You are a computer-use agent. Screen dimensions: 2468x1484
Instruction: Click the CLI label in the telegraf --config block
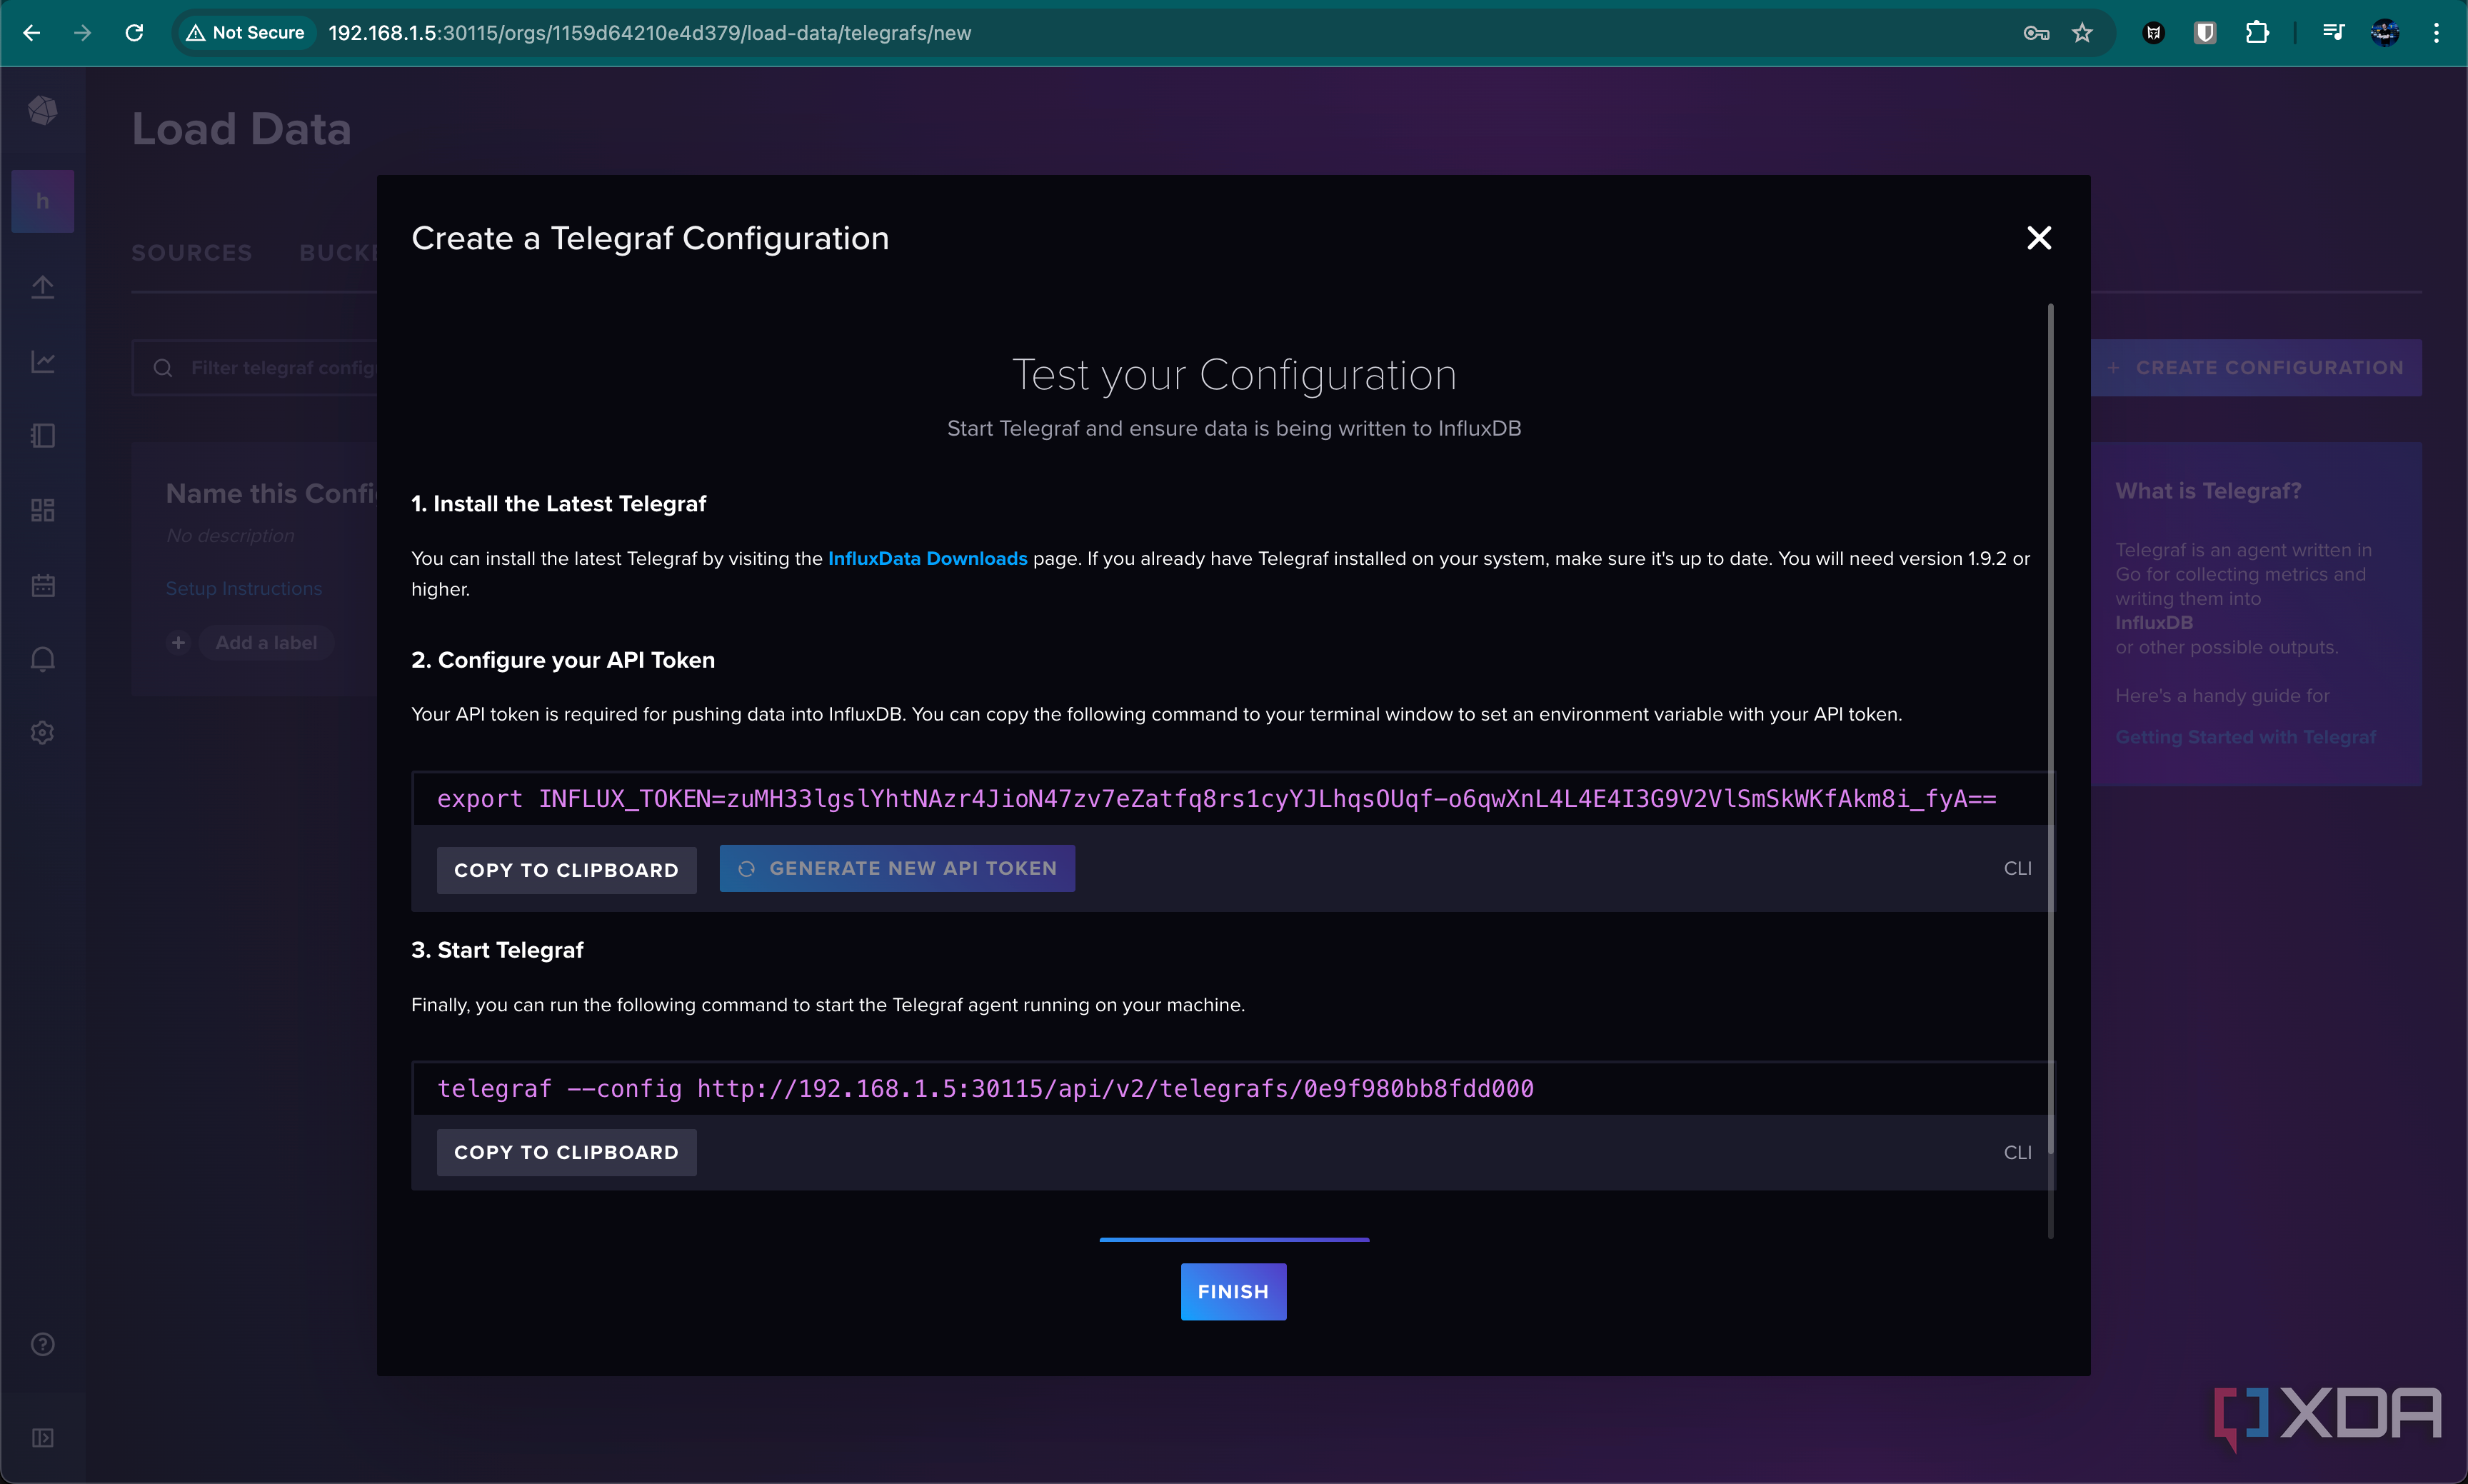coord(2017,1152)
